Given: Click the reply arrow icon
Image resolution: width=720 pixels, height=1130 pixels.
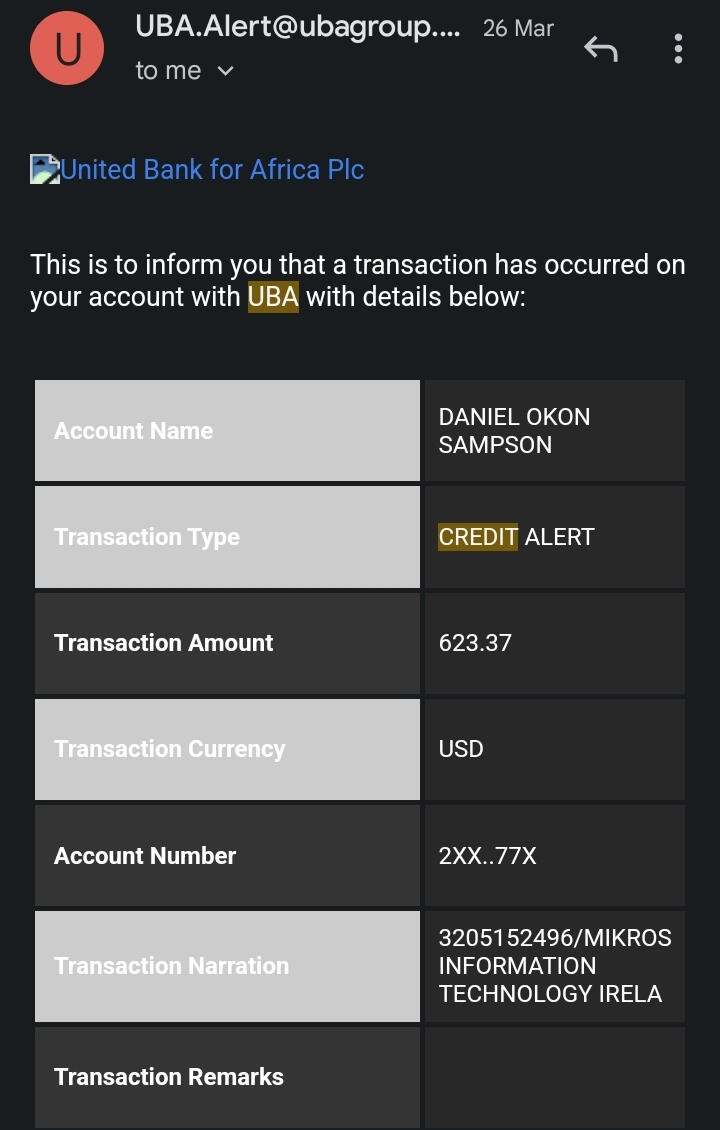Looking at the screenshot, I should pos(601,48).
